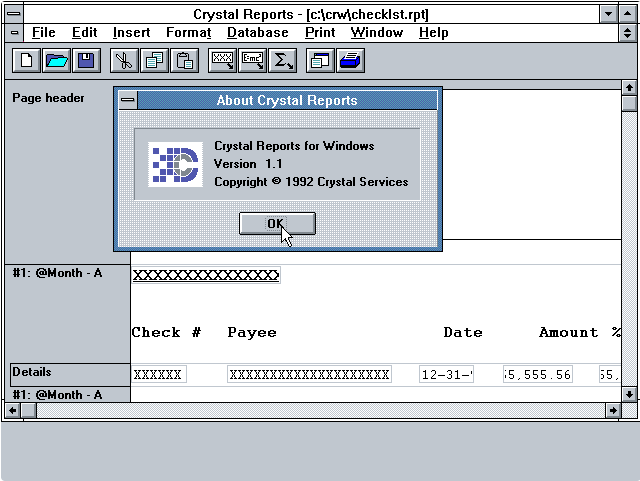Open the File menu

[43, 33]
